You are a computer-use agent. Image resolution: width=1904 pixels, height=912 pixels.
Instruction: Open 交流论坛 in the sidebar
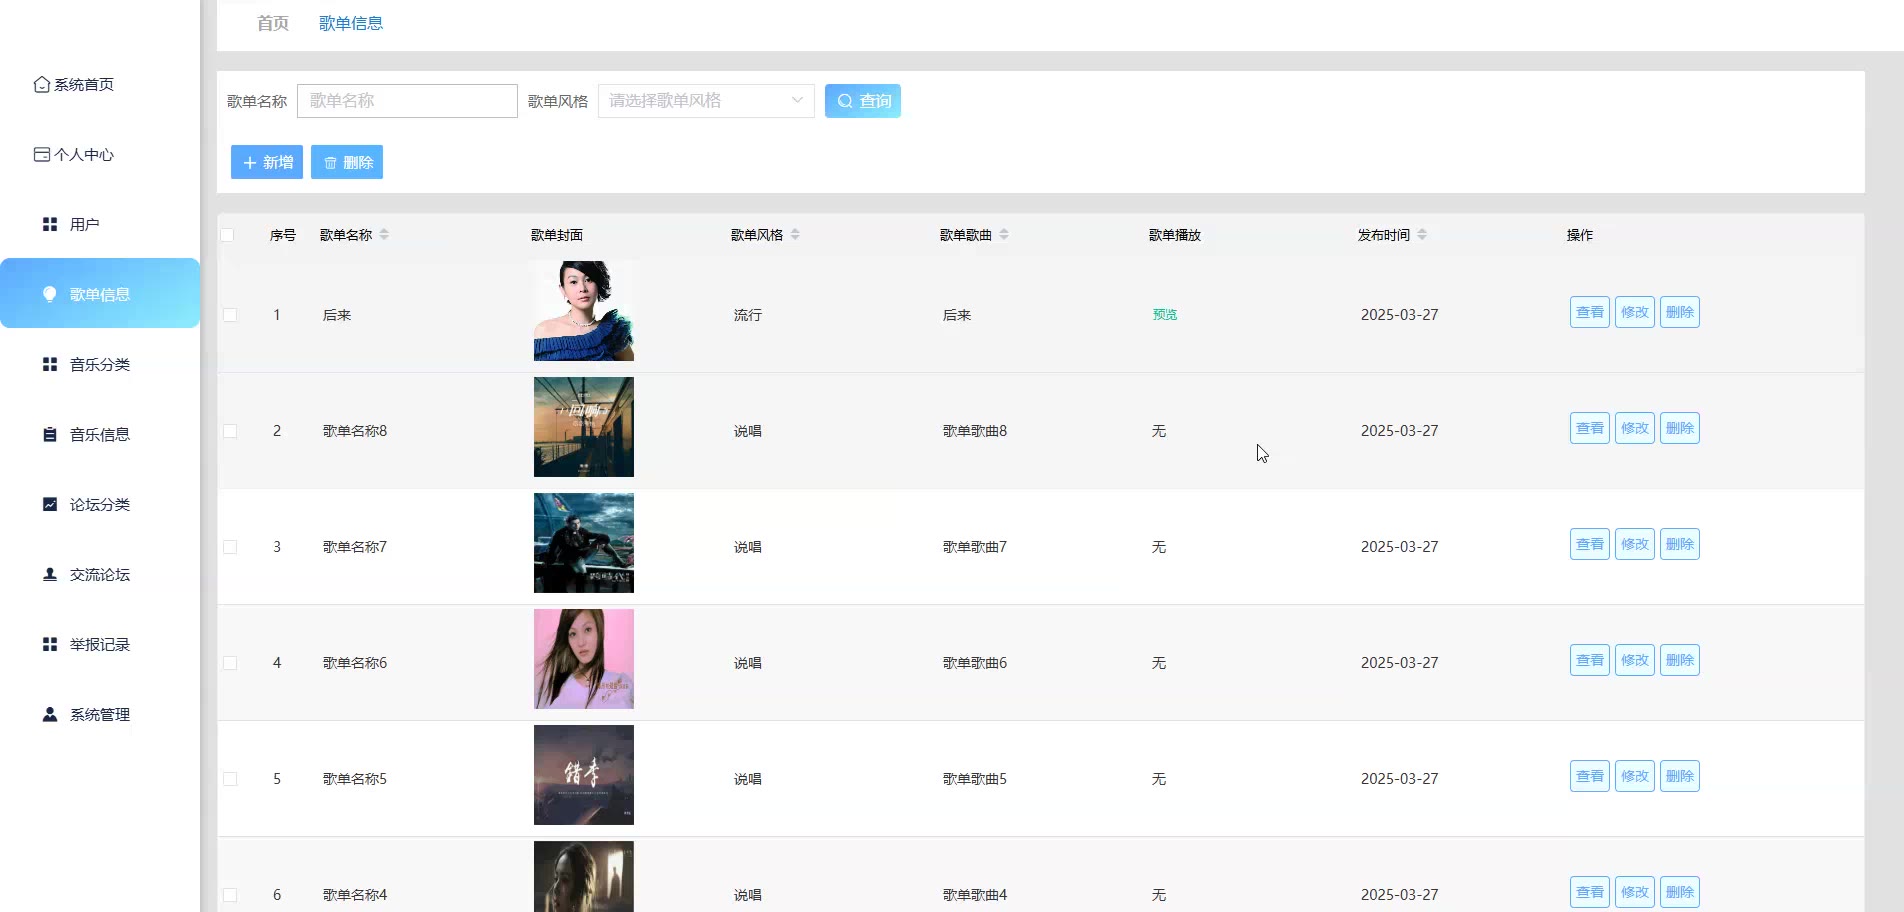click(100, 575)
